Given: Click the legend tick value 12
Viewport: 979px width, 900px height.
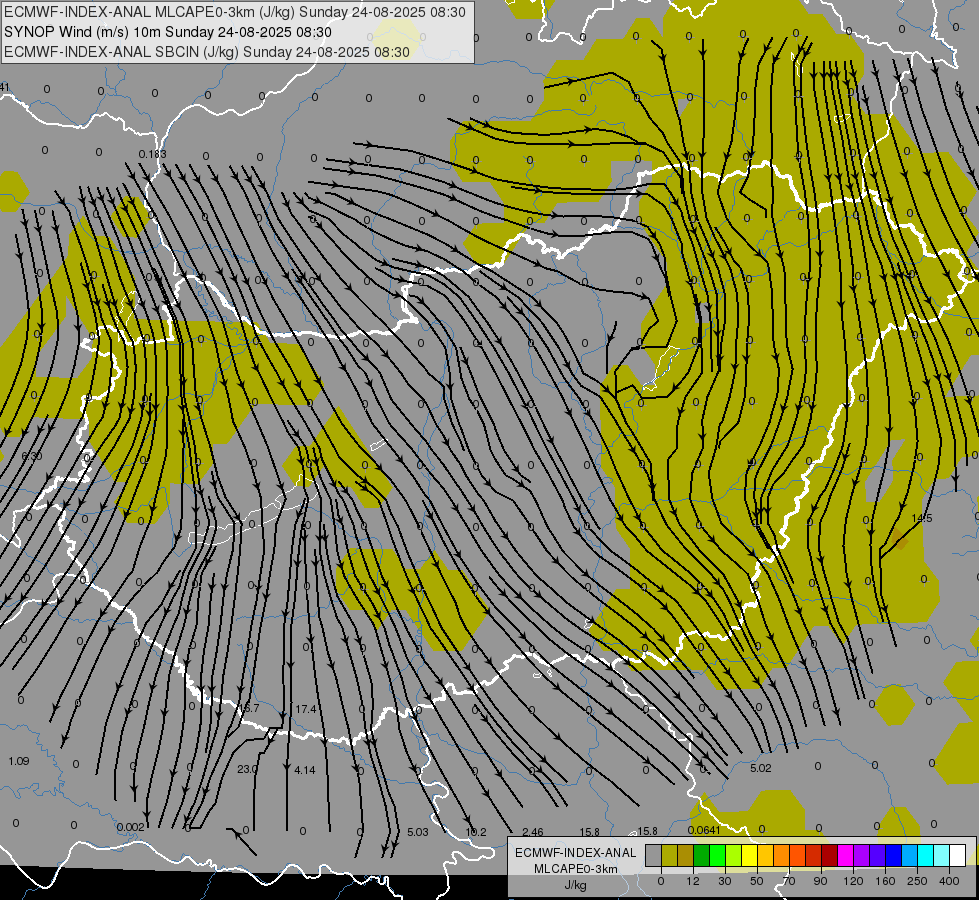Looking at the screenshot, I should click(693, 881).
